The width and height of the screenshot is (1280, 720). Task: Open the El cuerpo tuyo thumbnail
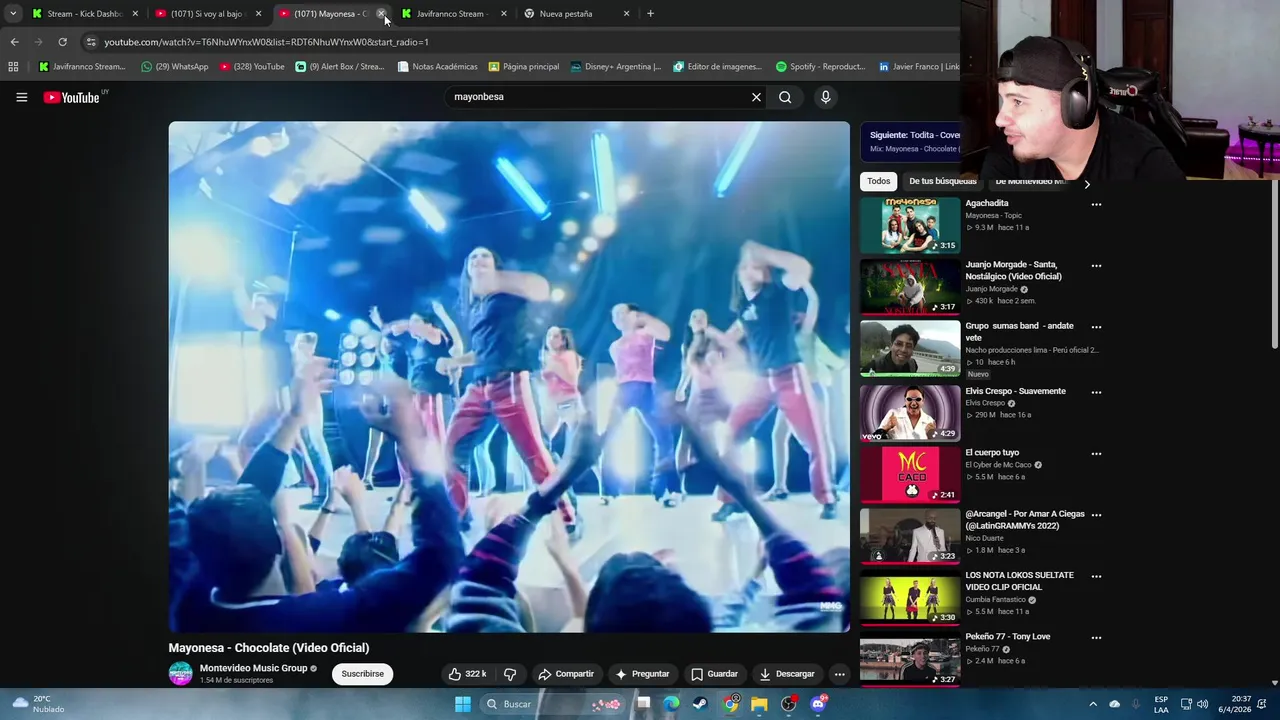(x=910, y=474)
